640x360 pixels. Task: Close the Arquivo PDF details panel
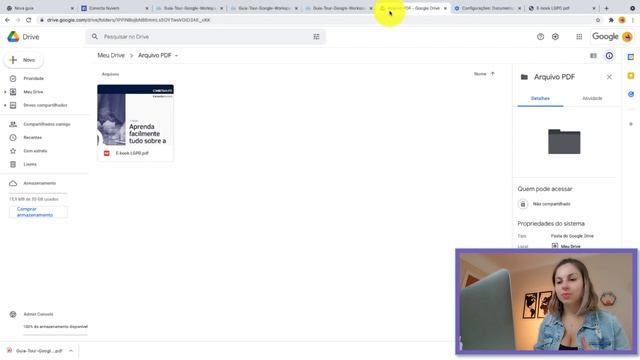coord(609,77)
